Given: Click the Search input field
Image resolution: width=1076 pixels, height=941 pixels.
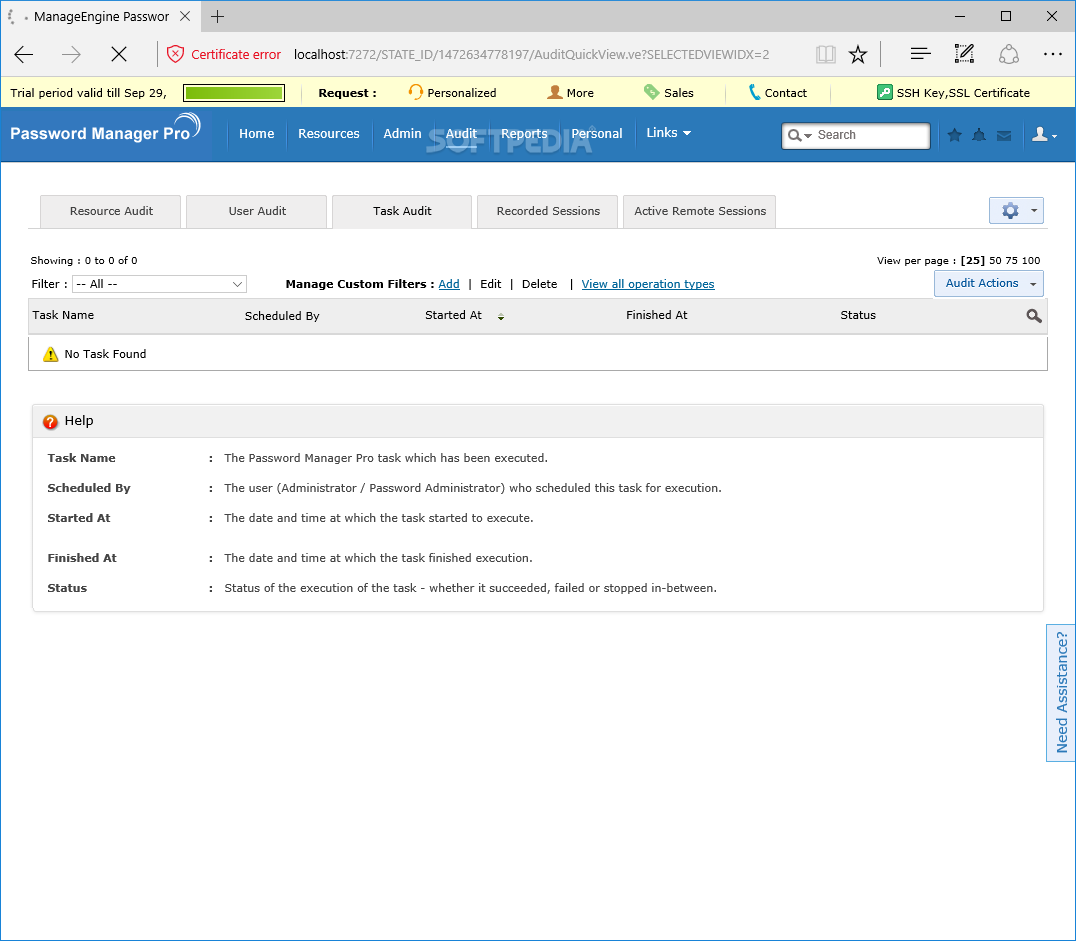Looking at the screenshot, I should pyautogui.click(x=870, y=135).
